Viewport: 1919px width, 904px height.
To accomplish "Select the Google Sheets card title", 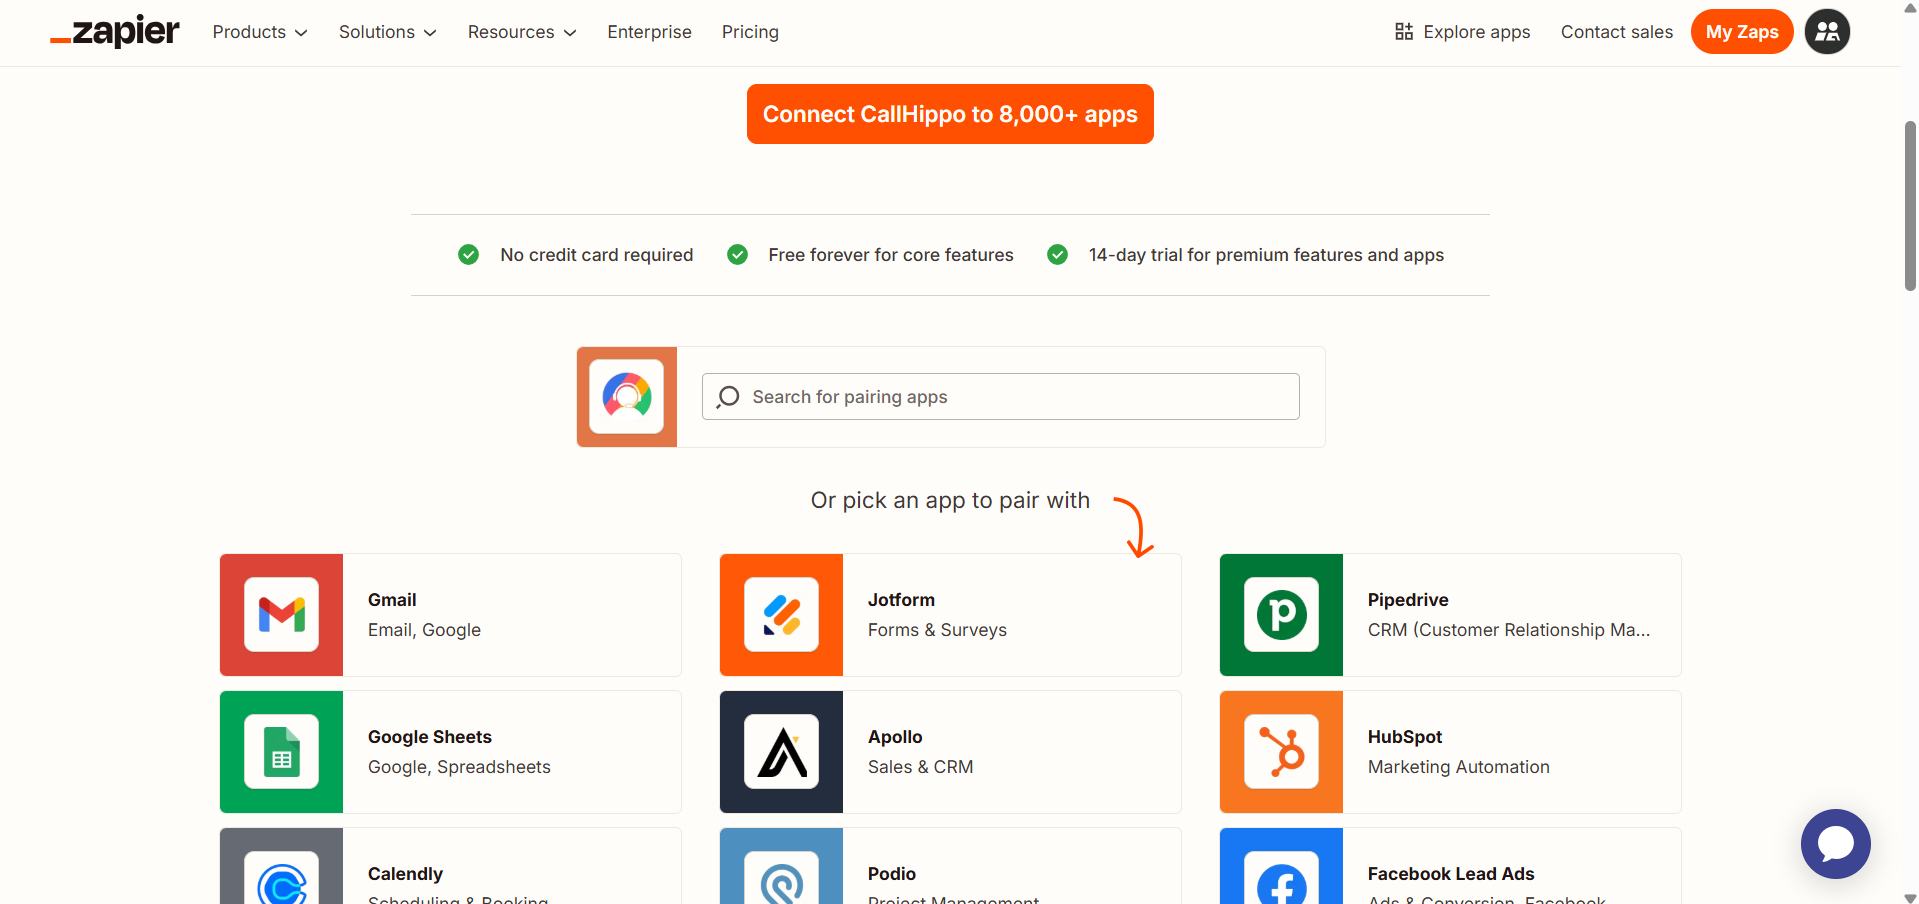I will (x=430, y=737).
